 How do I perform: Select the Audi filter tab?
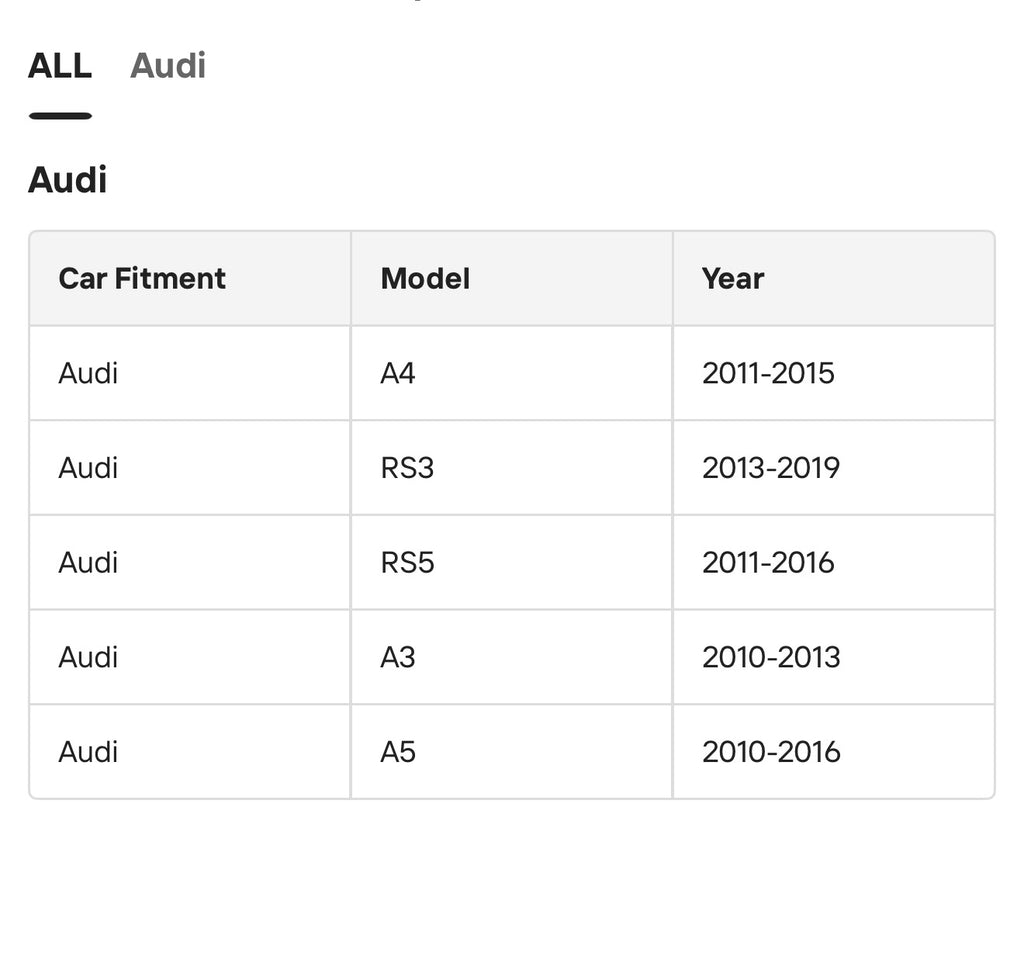click(x=167, y=65)
